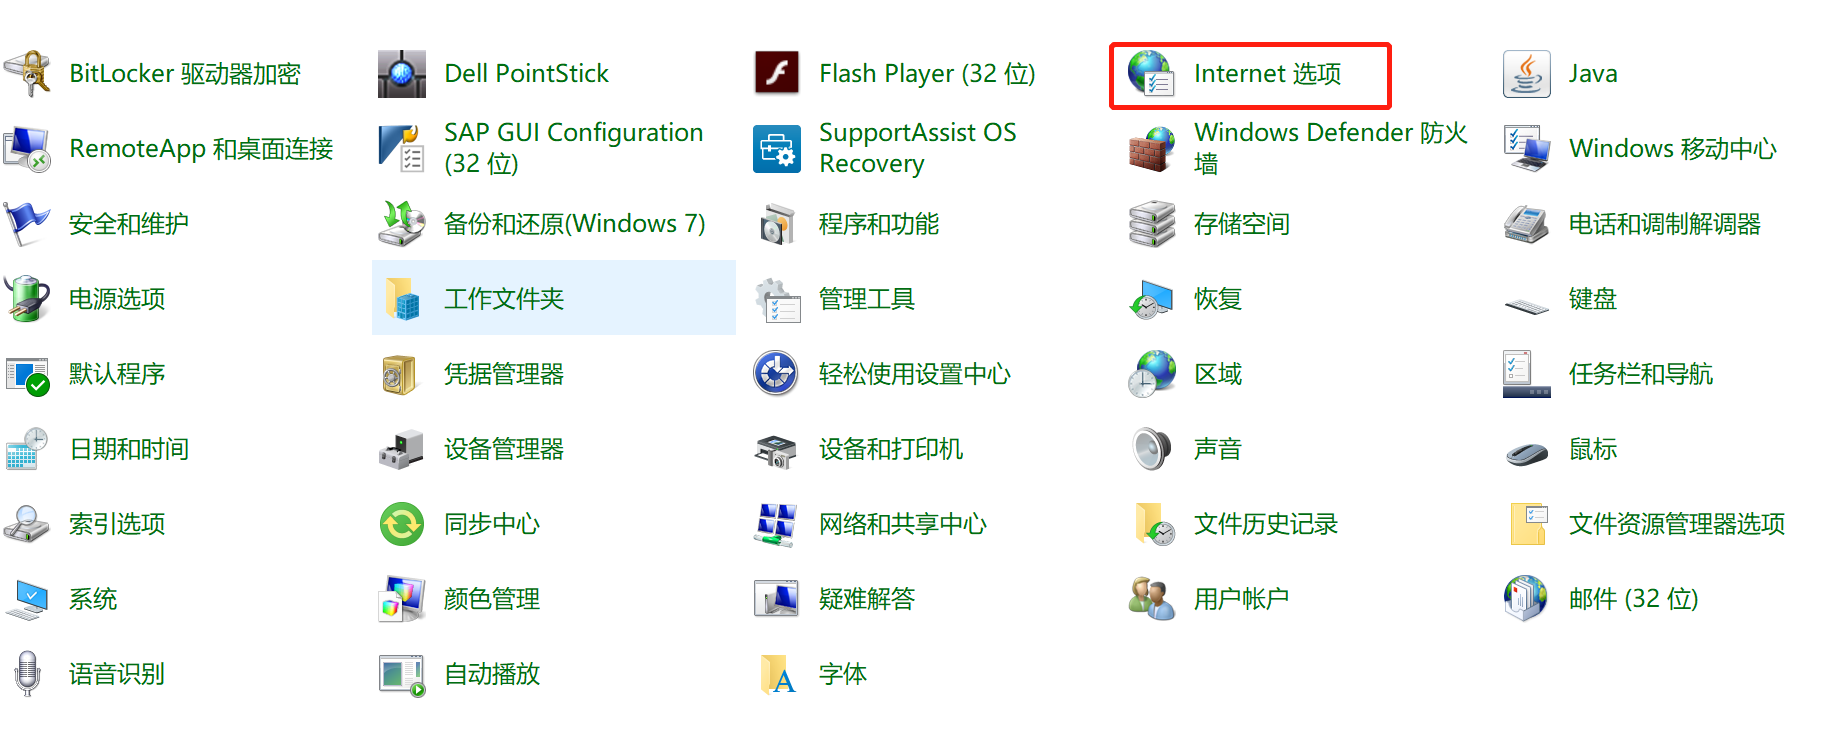1844x745 pixels.
Task: Open the 同步中心 green sync icon
Action: 402,524
